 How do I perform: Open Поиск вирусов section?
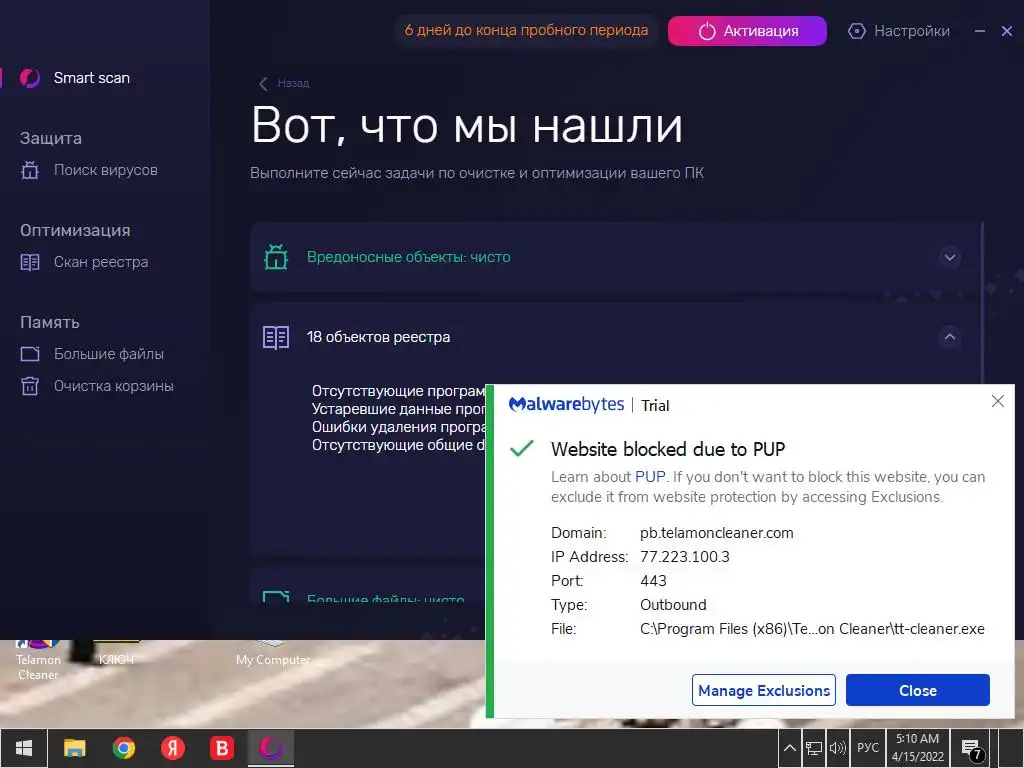pos(105,170)
